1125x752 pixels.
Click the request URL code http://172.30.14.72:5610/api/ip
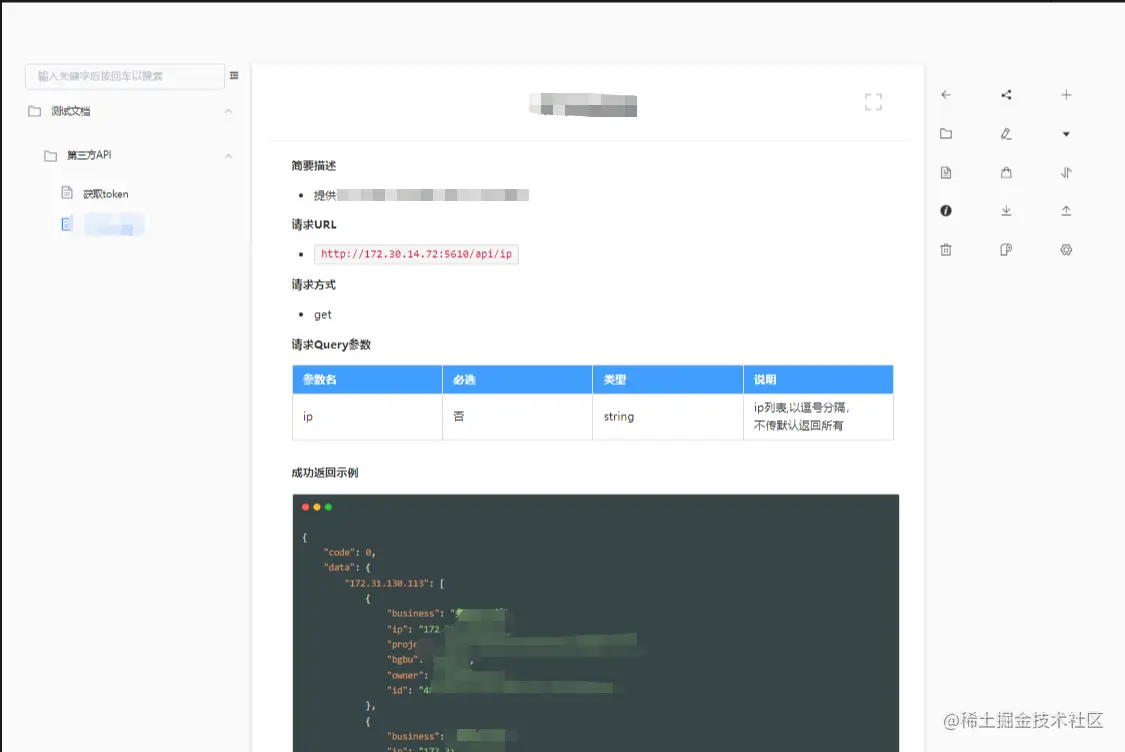416,254
